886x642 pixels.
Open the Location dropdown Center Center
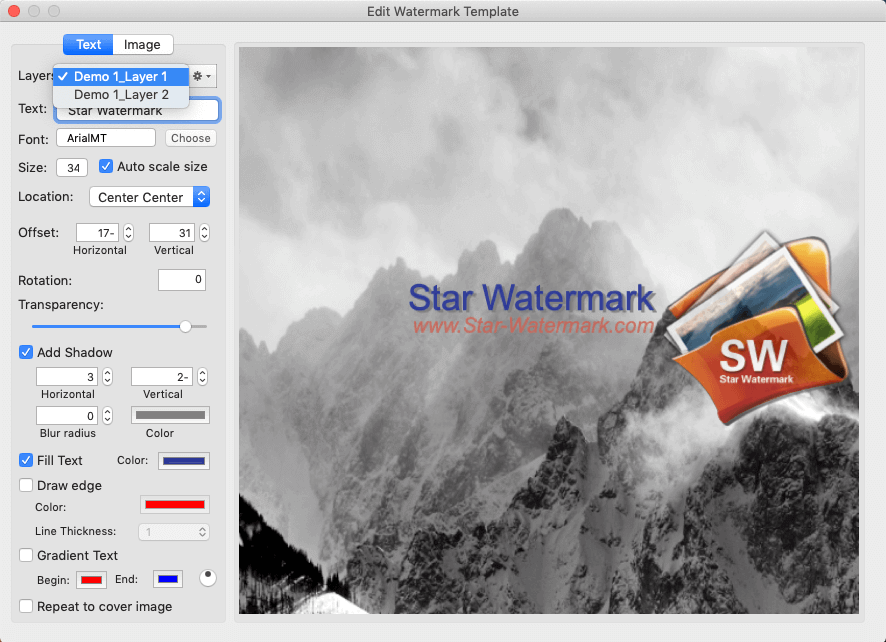(x=150, y=197)
